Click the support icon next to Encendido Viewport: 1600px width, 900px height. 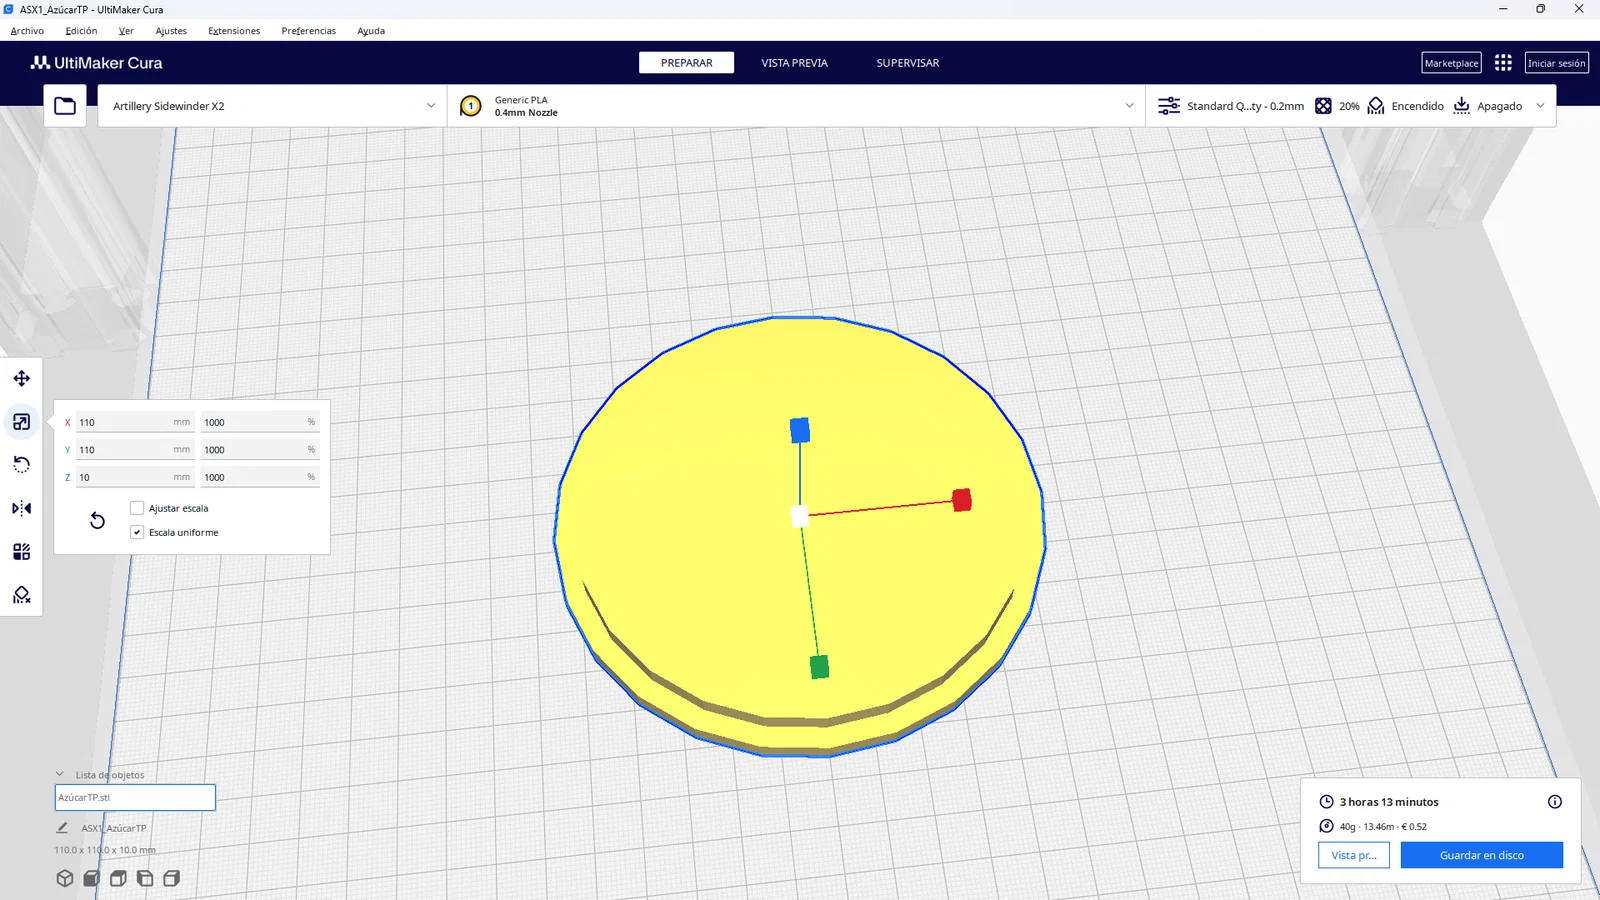1376,106
